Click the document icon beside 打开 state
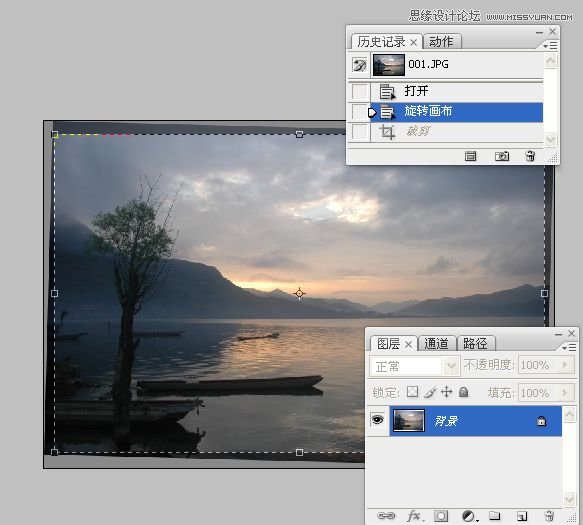 tap(387, 91)
